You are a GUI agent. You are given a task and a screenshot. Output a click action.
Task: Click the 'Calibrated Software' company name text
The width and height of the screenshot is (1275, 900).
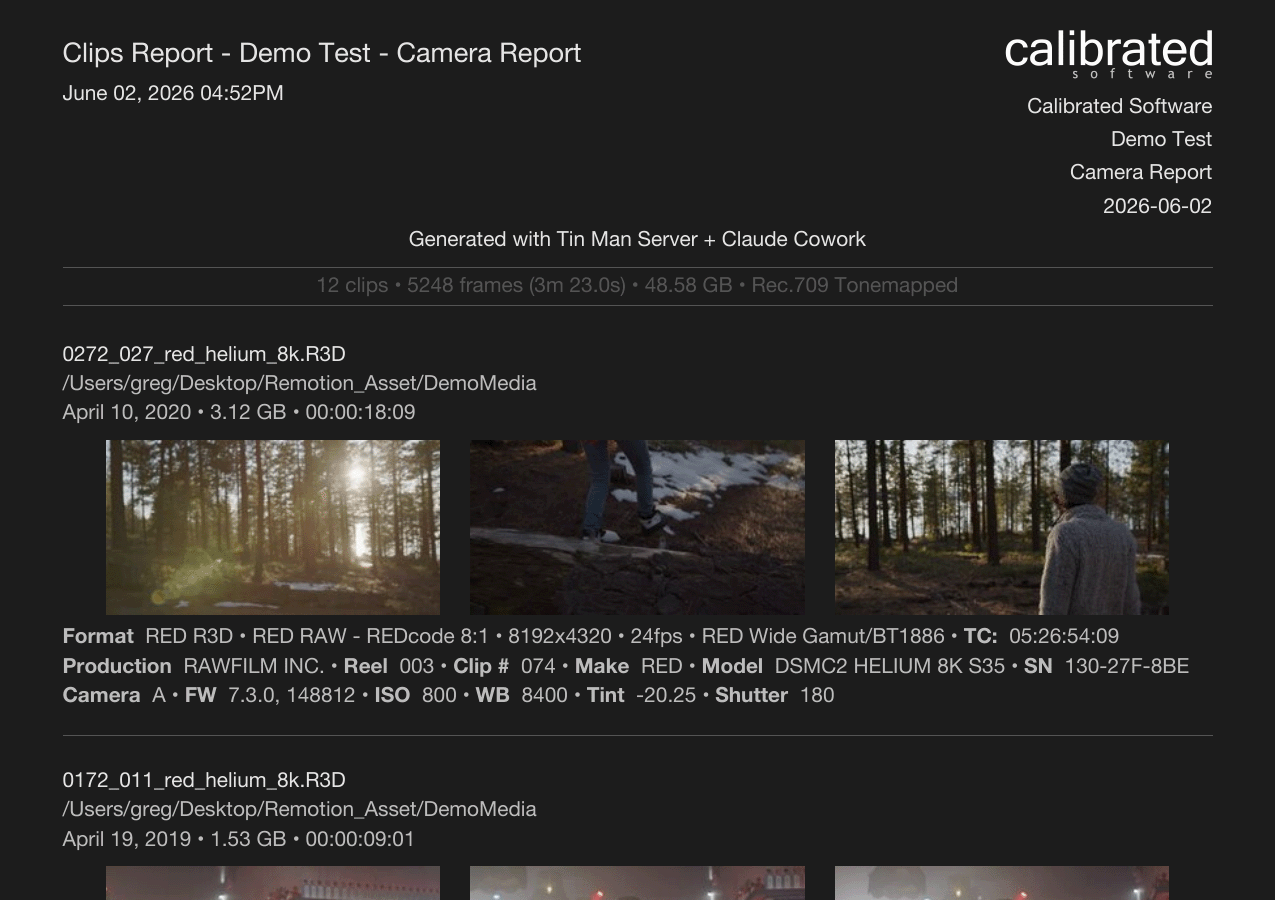pos(1119,106)
